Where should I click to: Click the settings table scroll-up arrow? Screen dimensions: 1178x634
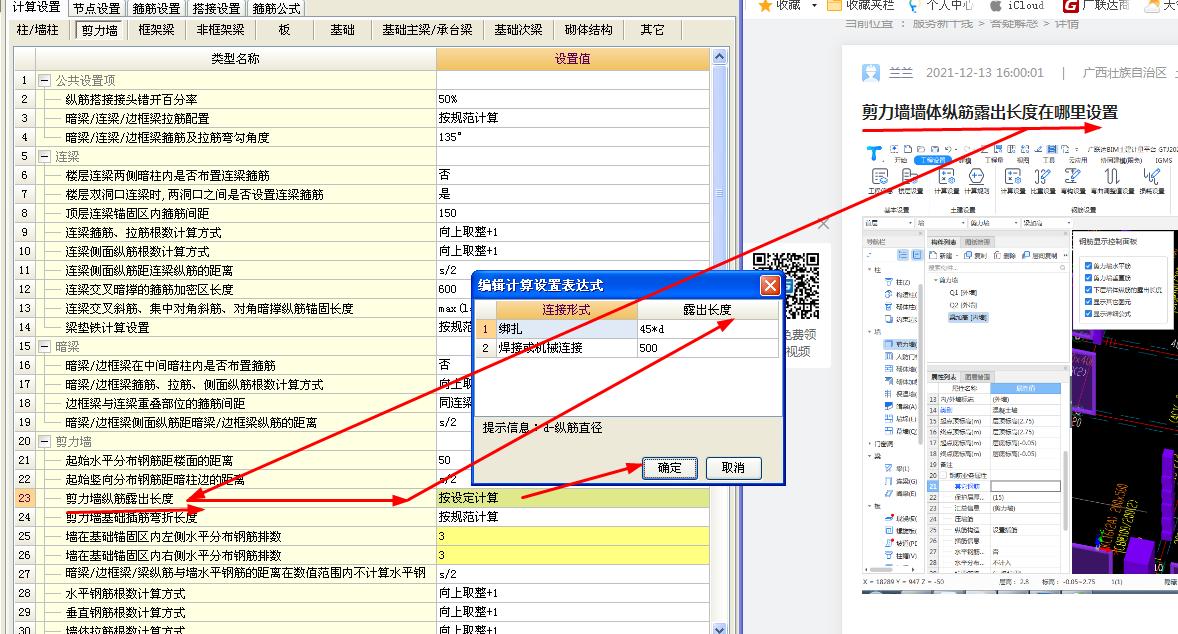[719, 58]
